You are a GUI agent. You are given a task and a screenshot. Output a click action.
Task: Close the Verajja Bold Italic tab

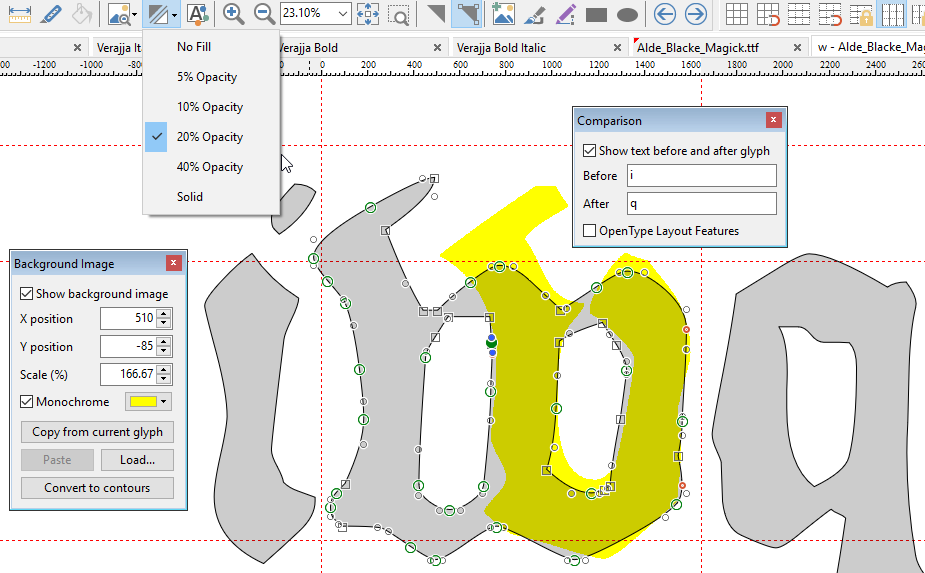pyautogui.click(x=617, y=48)
